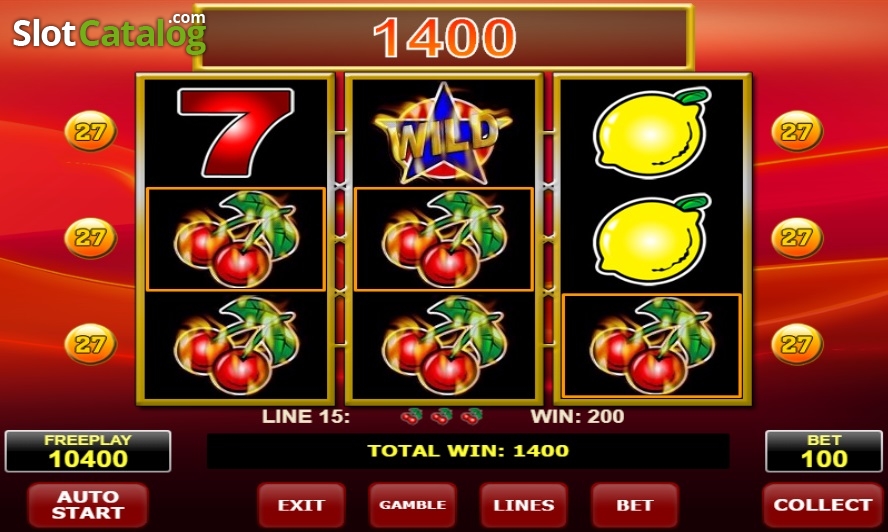
Task: Click the middle-left orange 27 coin
Action: click(91, 238)
